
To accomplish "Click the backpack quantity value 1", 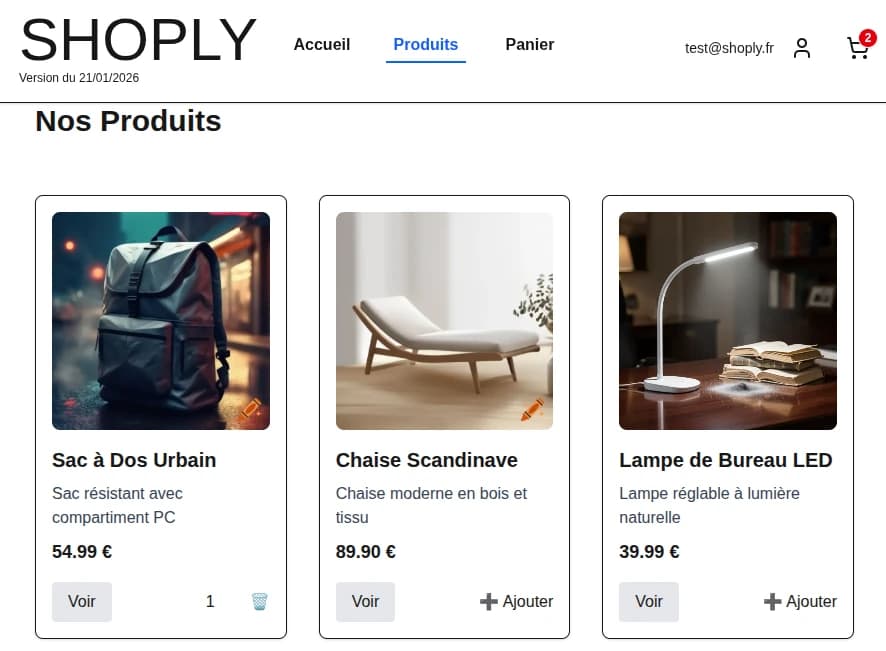I will click(x=210, y=601).
